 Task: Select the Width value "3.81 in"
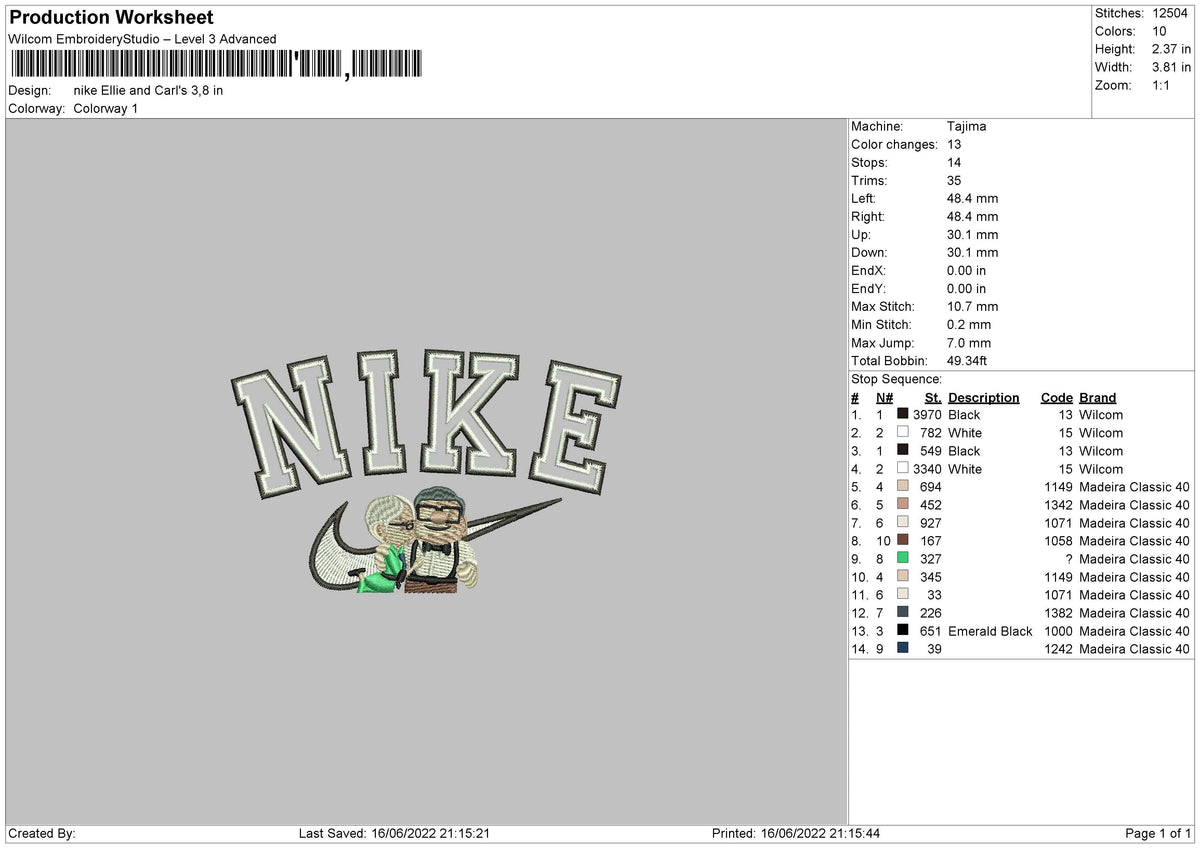pos(1171,67)
